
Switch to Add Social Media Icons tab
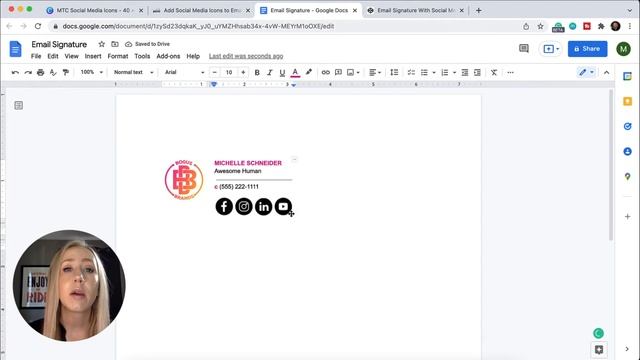pos(201,10)
